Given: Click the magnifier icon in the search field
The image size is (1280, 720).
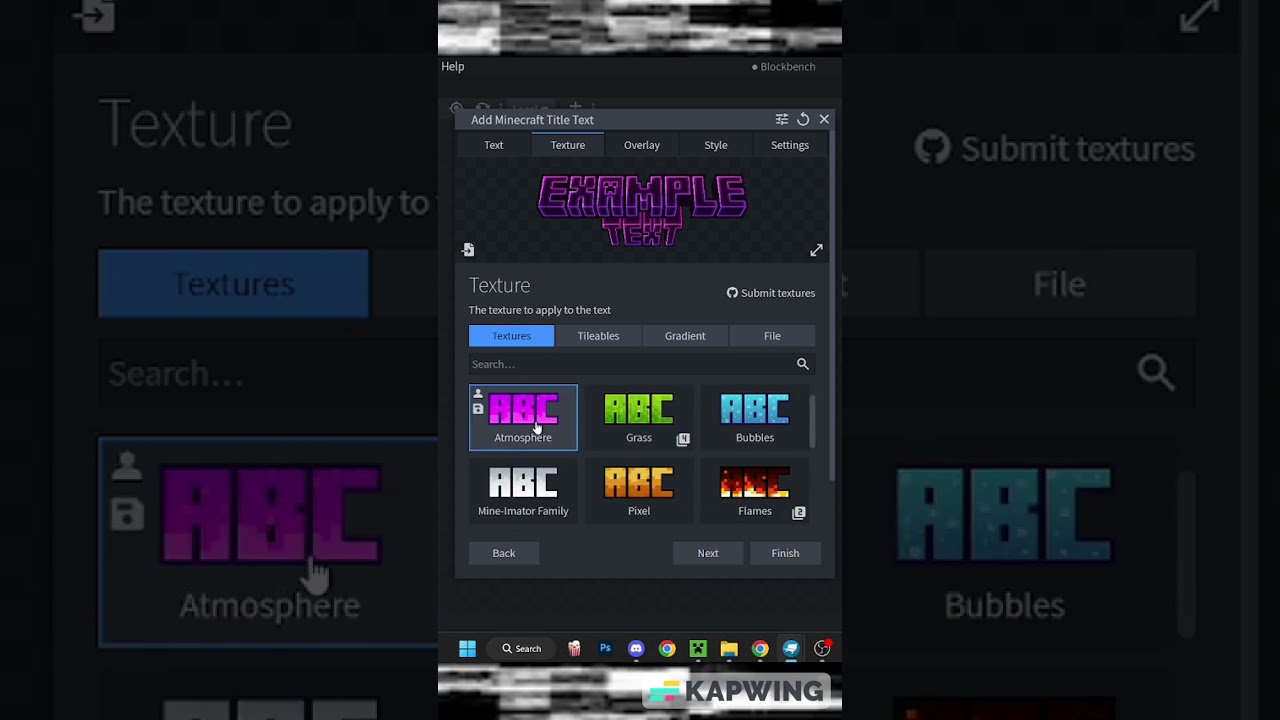Looking at the screenshot, I should pos(802,364).
